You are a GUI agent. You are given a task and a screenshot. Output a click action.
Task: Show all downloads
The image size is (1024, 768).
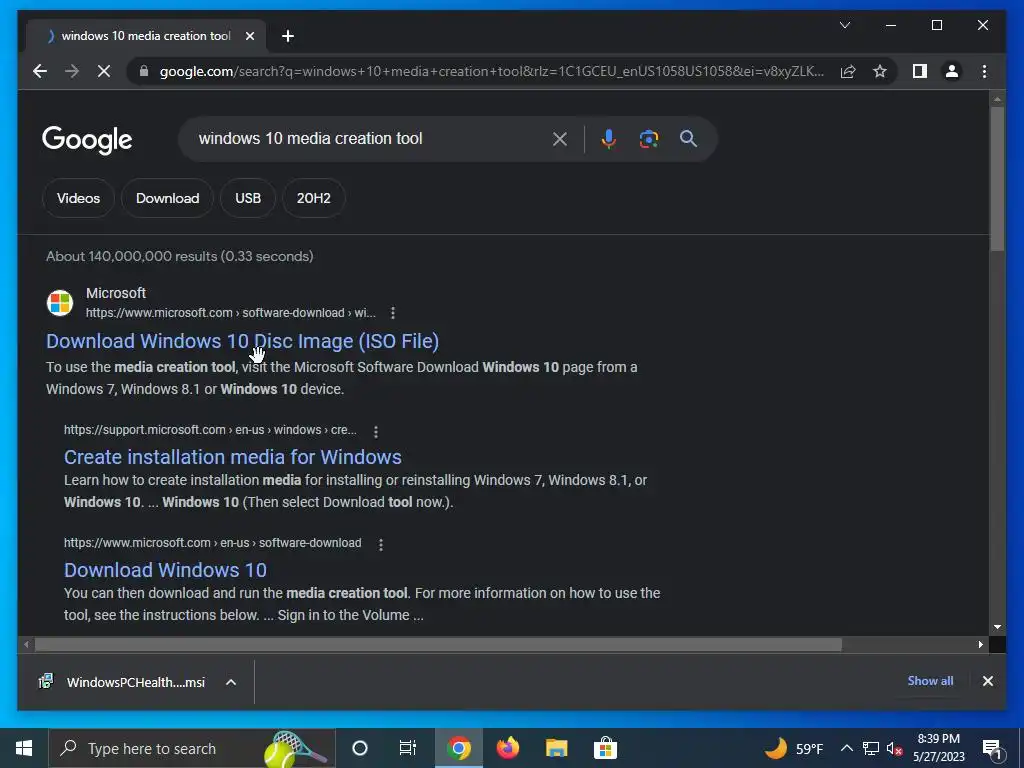(930, 680)
